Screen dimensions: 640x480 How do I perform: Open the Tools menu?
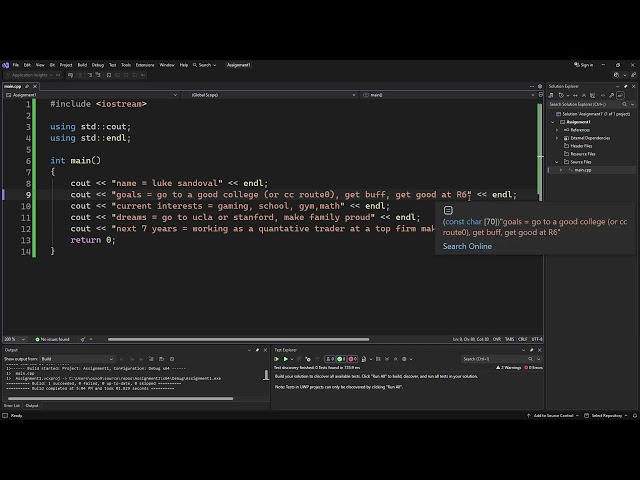pyautogui.click(x=126, y=65)
